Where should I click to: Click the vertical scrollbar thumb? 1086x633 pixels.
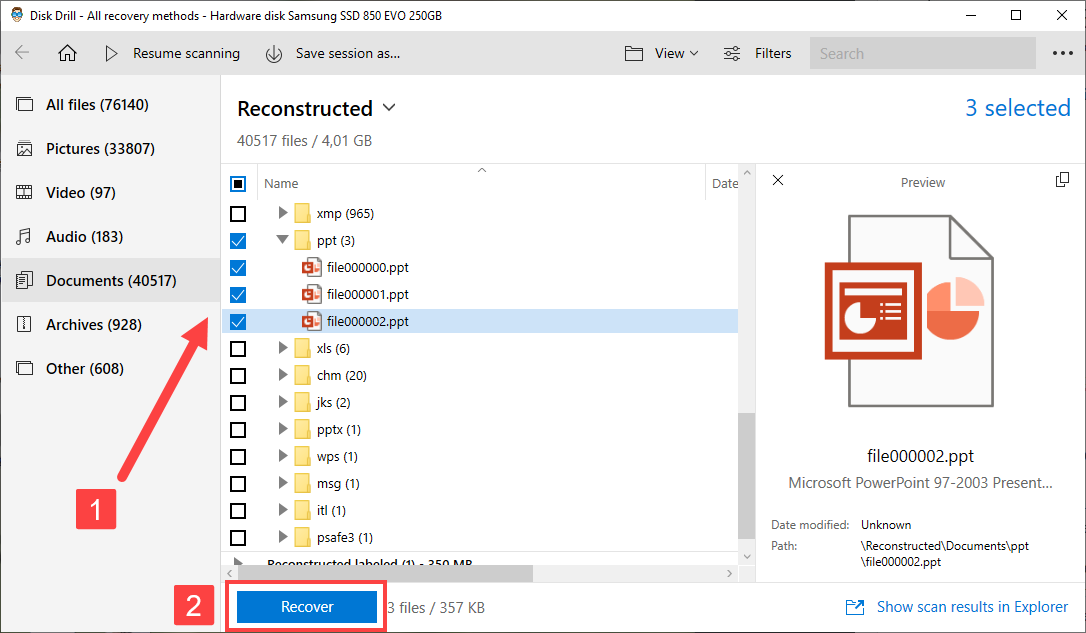[746, 476]
